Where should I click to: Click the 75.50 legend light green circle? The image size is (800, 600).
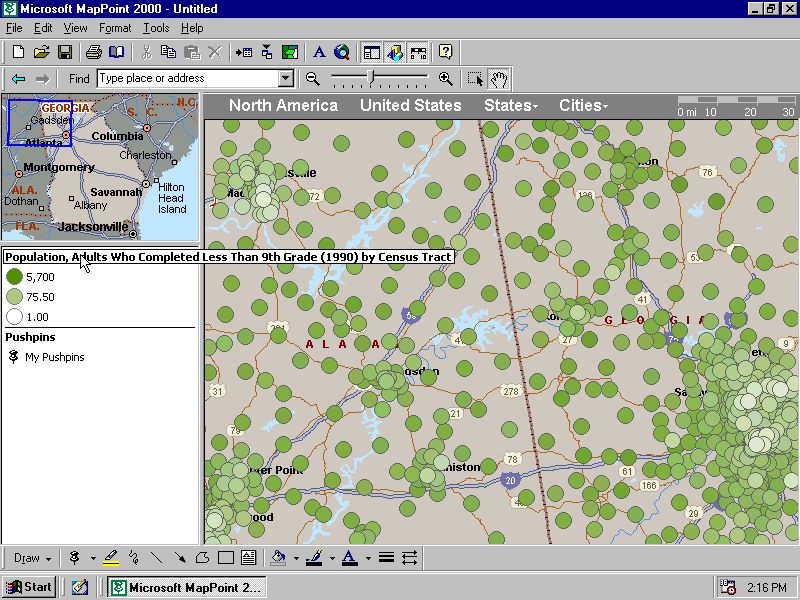(14, 296)
